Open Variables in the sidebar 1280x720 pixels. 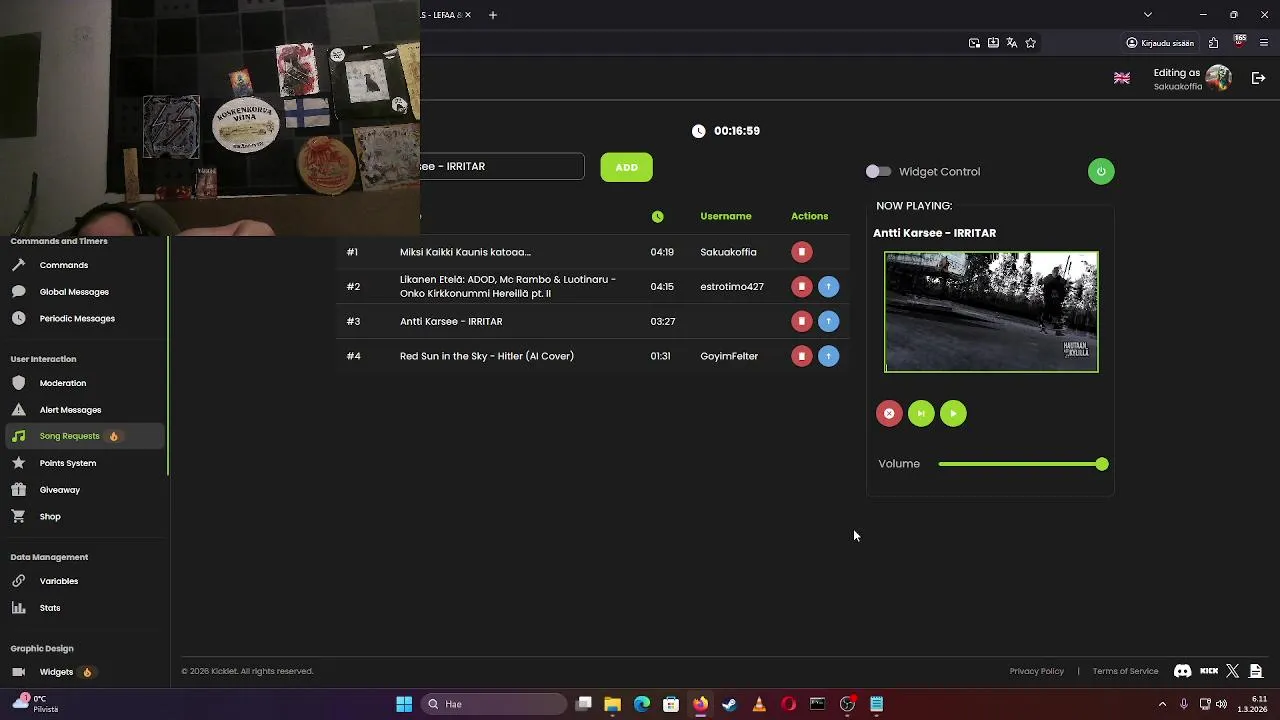[x=59, y=581]
